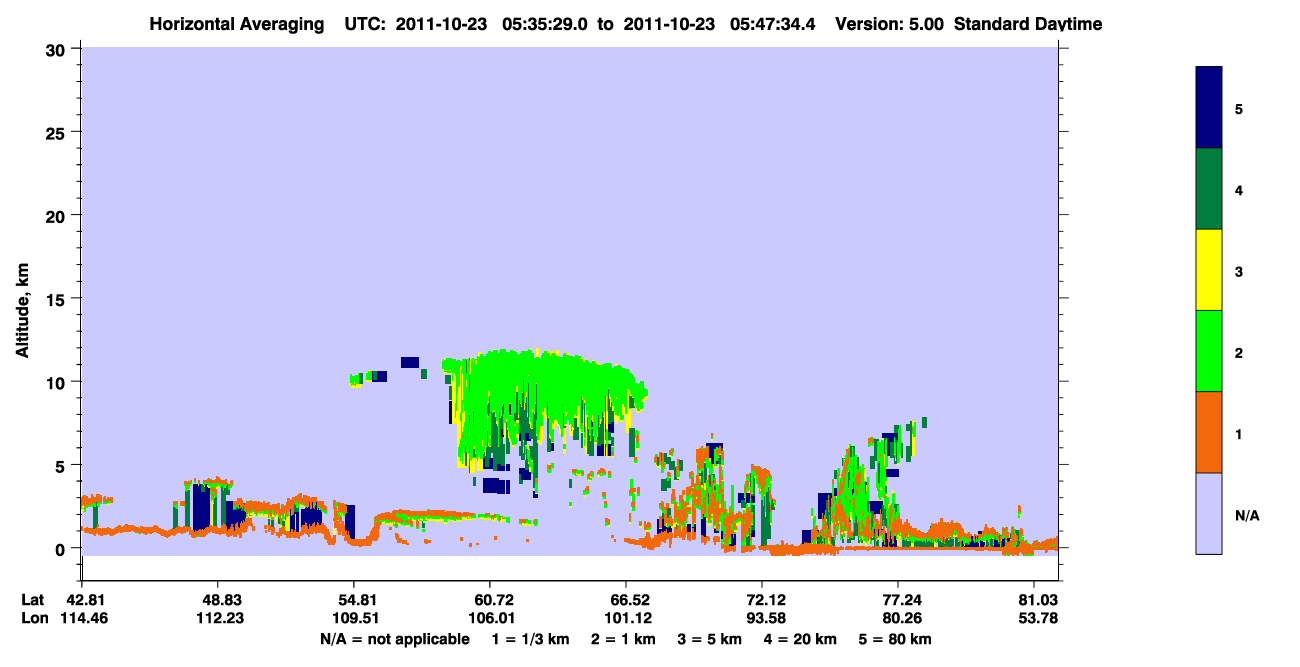Click the lavender N/A color bar segment
The width and height of the screenshot is (1300, 667).
tap(1209, 513)
